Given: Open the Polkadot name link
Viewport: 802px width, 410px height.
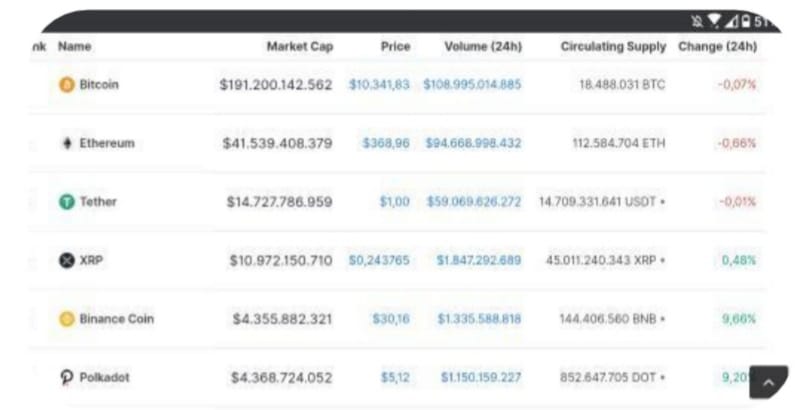Looking at the screenshot, I should point(104,377).
